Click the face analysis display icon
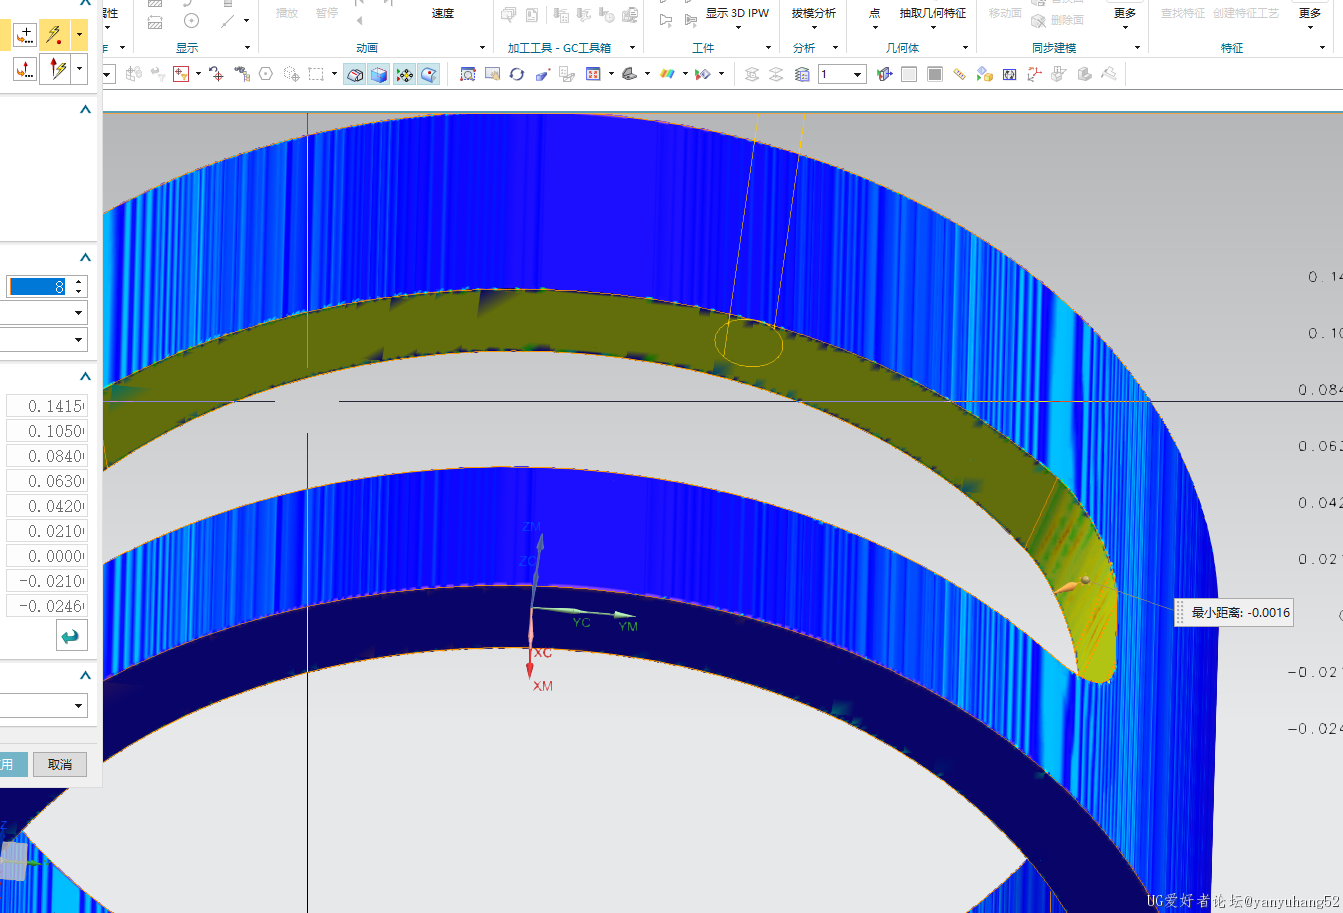Image resolution: width=1343 pixels, height=913 pixels. tap(429, 74)
